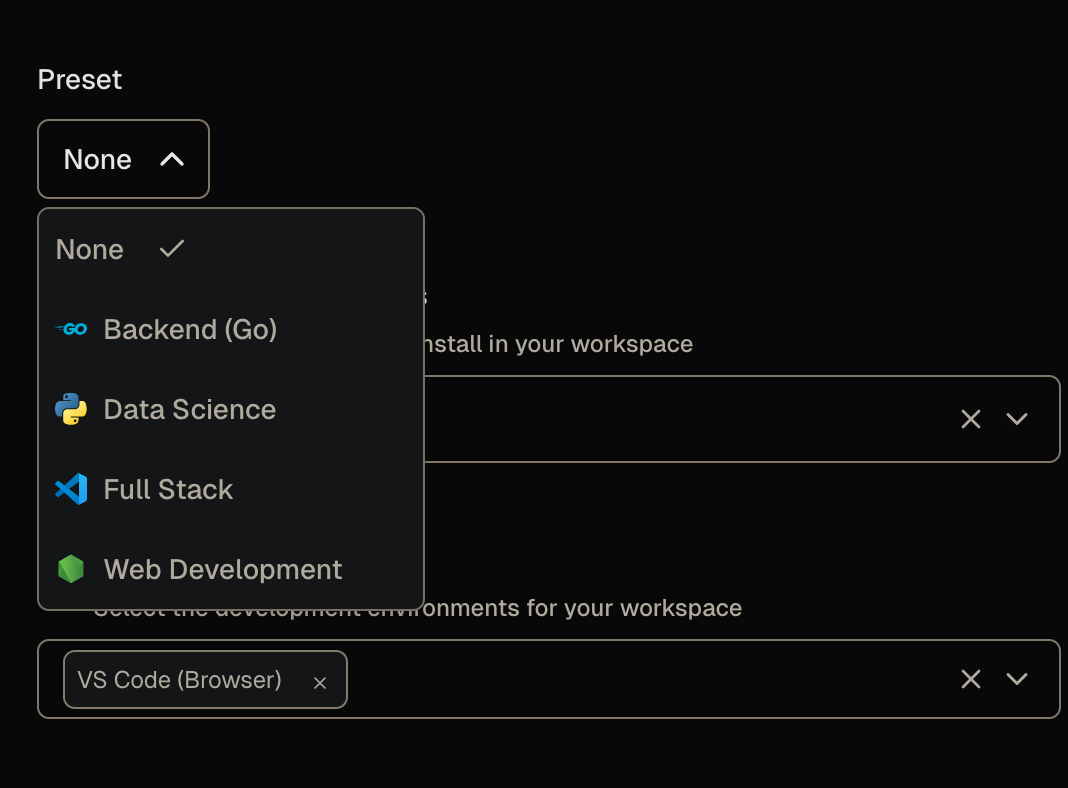Focus the development environments multi-select field
Image resolution: width=1068 pixels, height=788 pixels.
[x=549, y=679]
